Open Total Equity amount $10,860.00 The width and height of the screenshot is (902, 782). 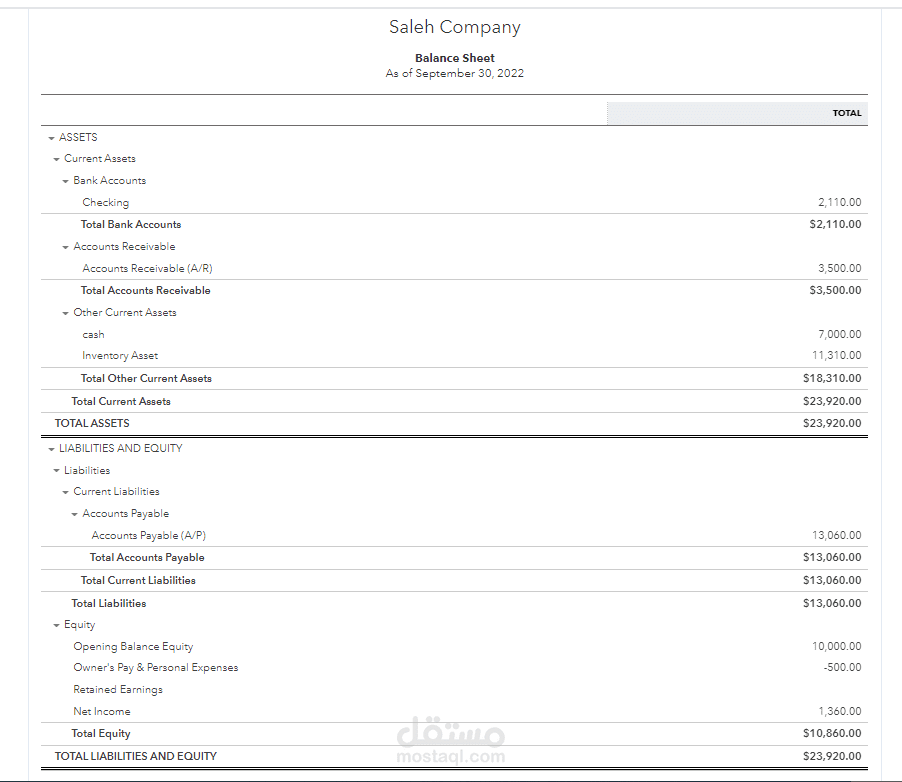[x=832, y=734]
